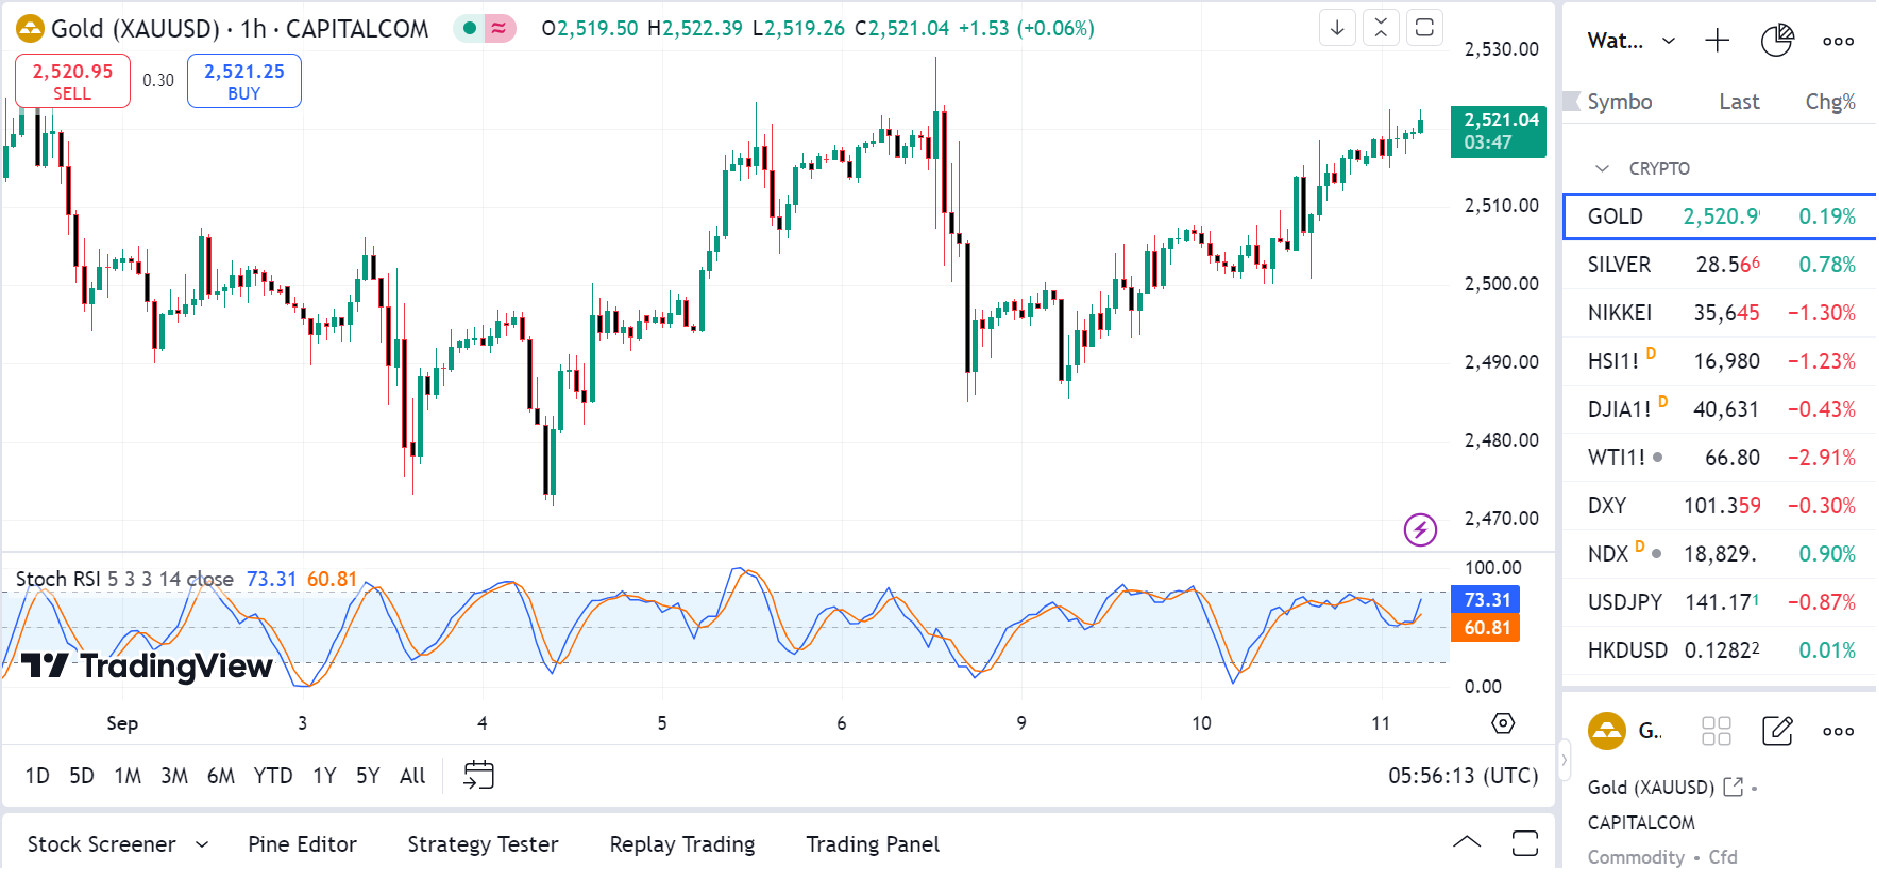Click the purple lightning bolt icon

click(x=1420, y=529)
